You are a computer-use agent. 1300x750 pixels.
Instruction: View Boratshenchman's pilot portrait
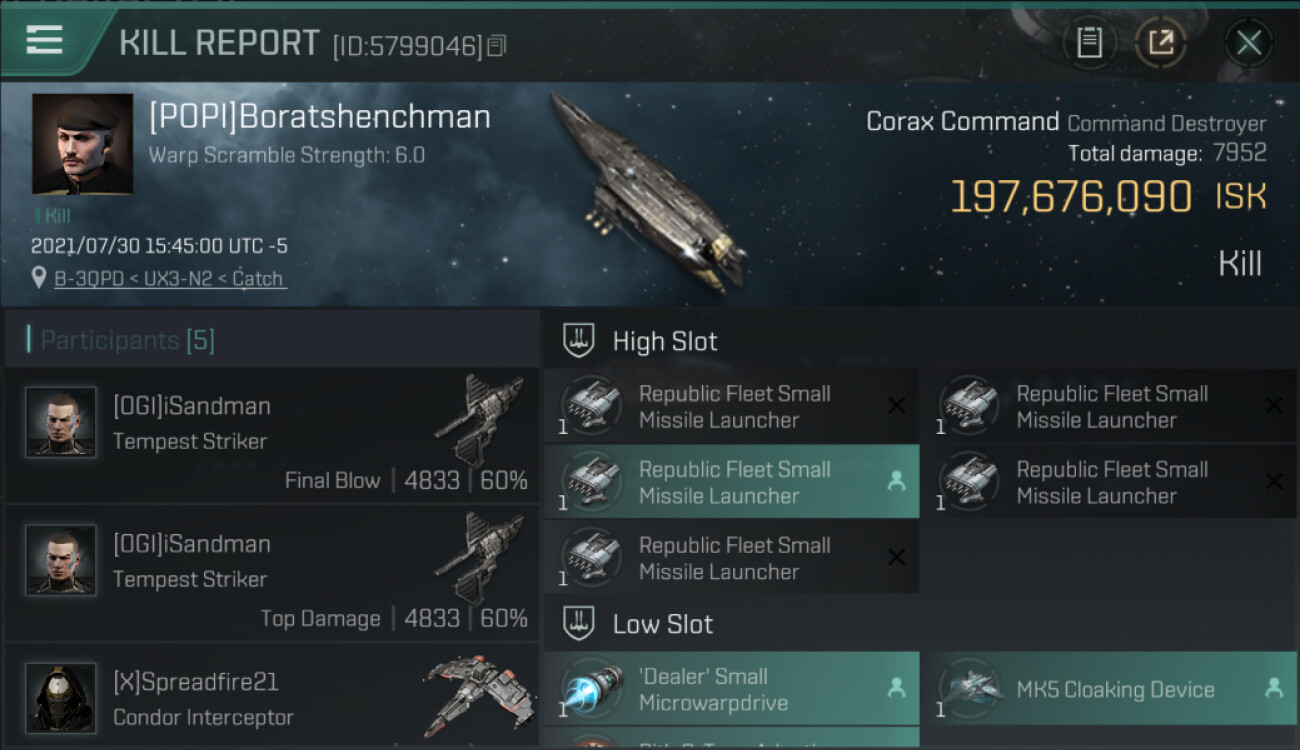82,144
